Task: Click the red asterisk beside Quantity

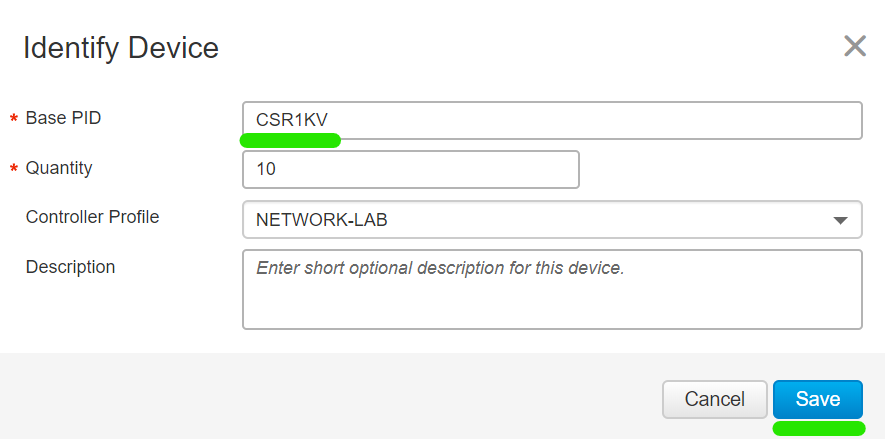Action: [x=14, y=169]
